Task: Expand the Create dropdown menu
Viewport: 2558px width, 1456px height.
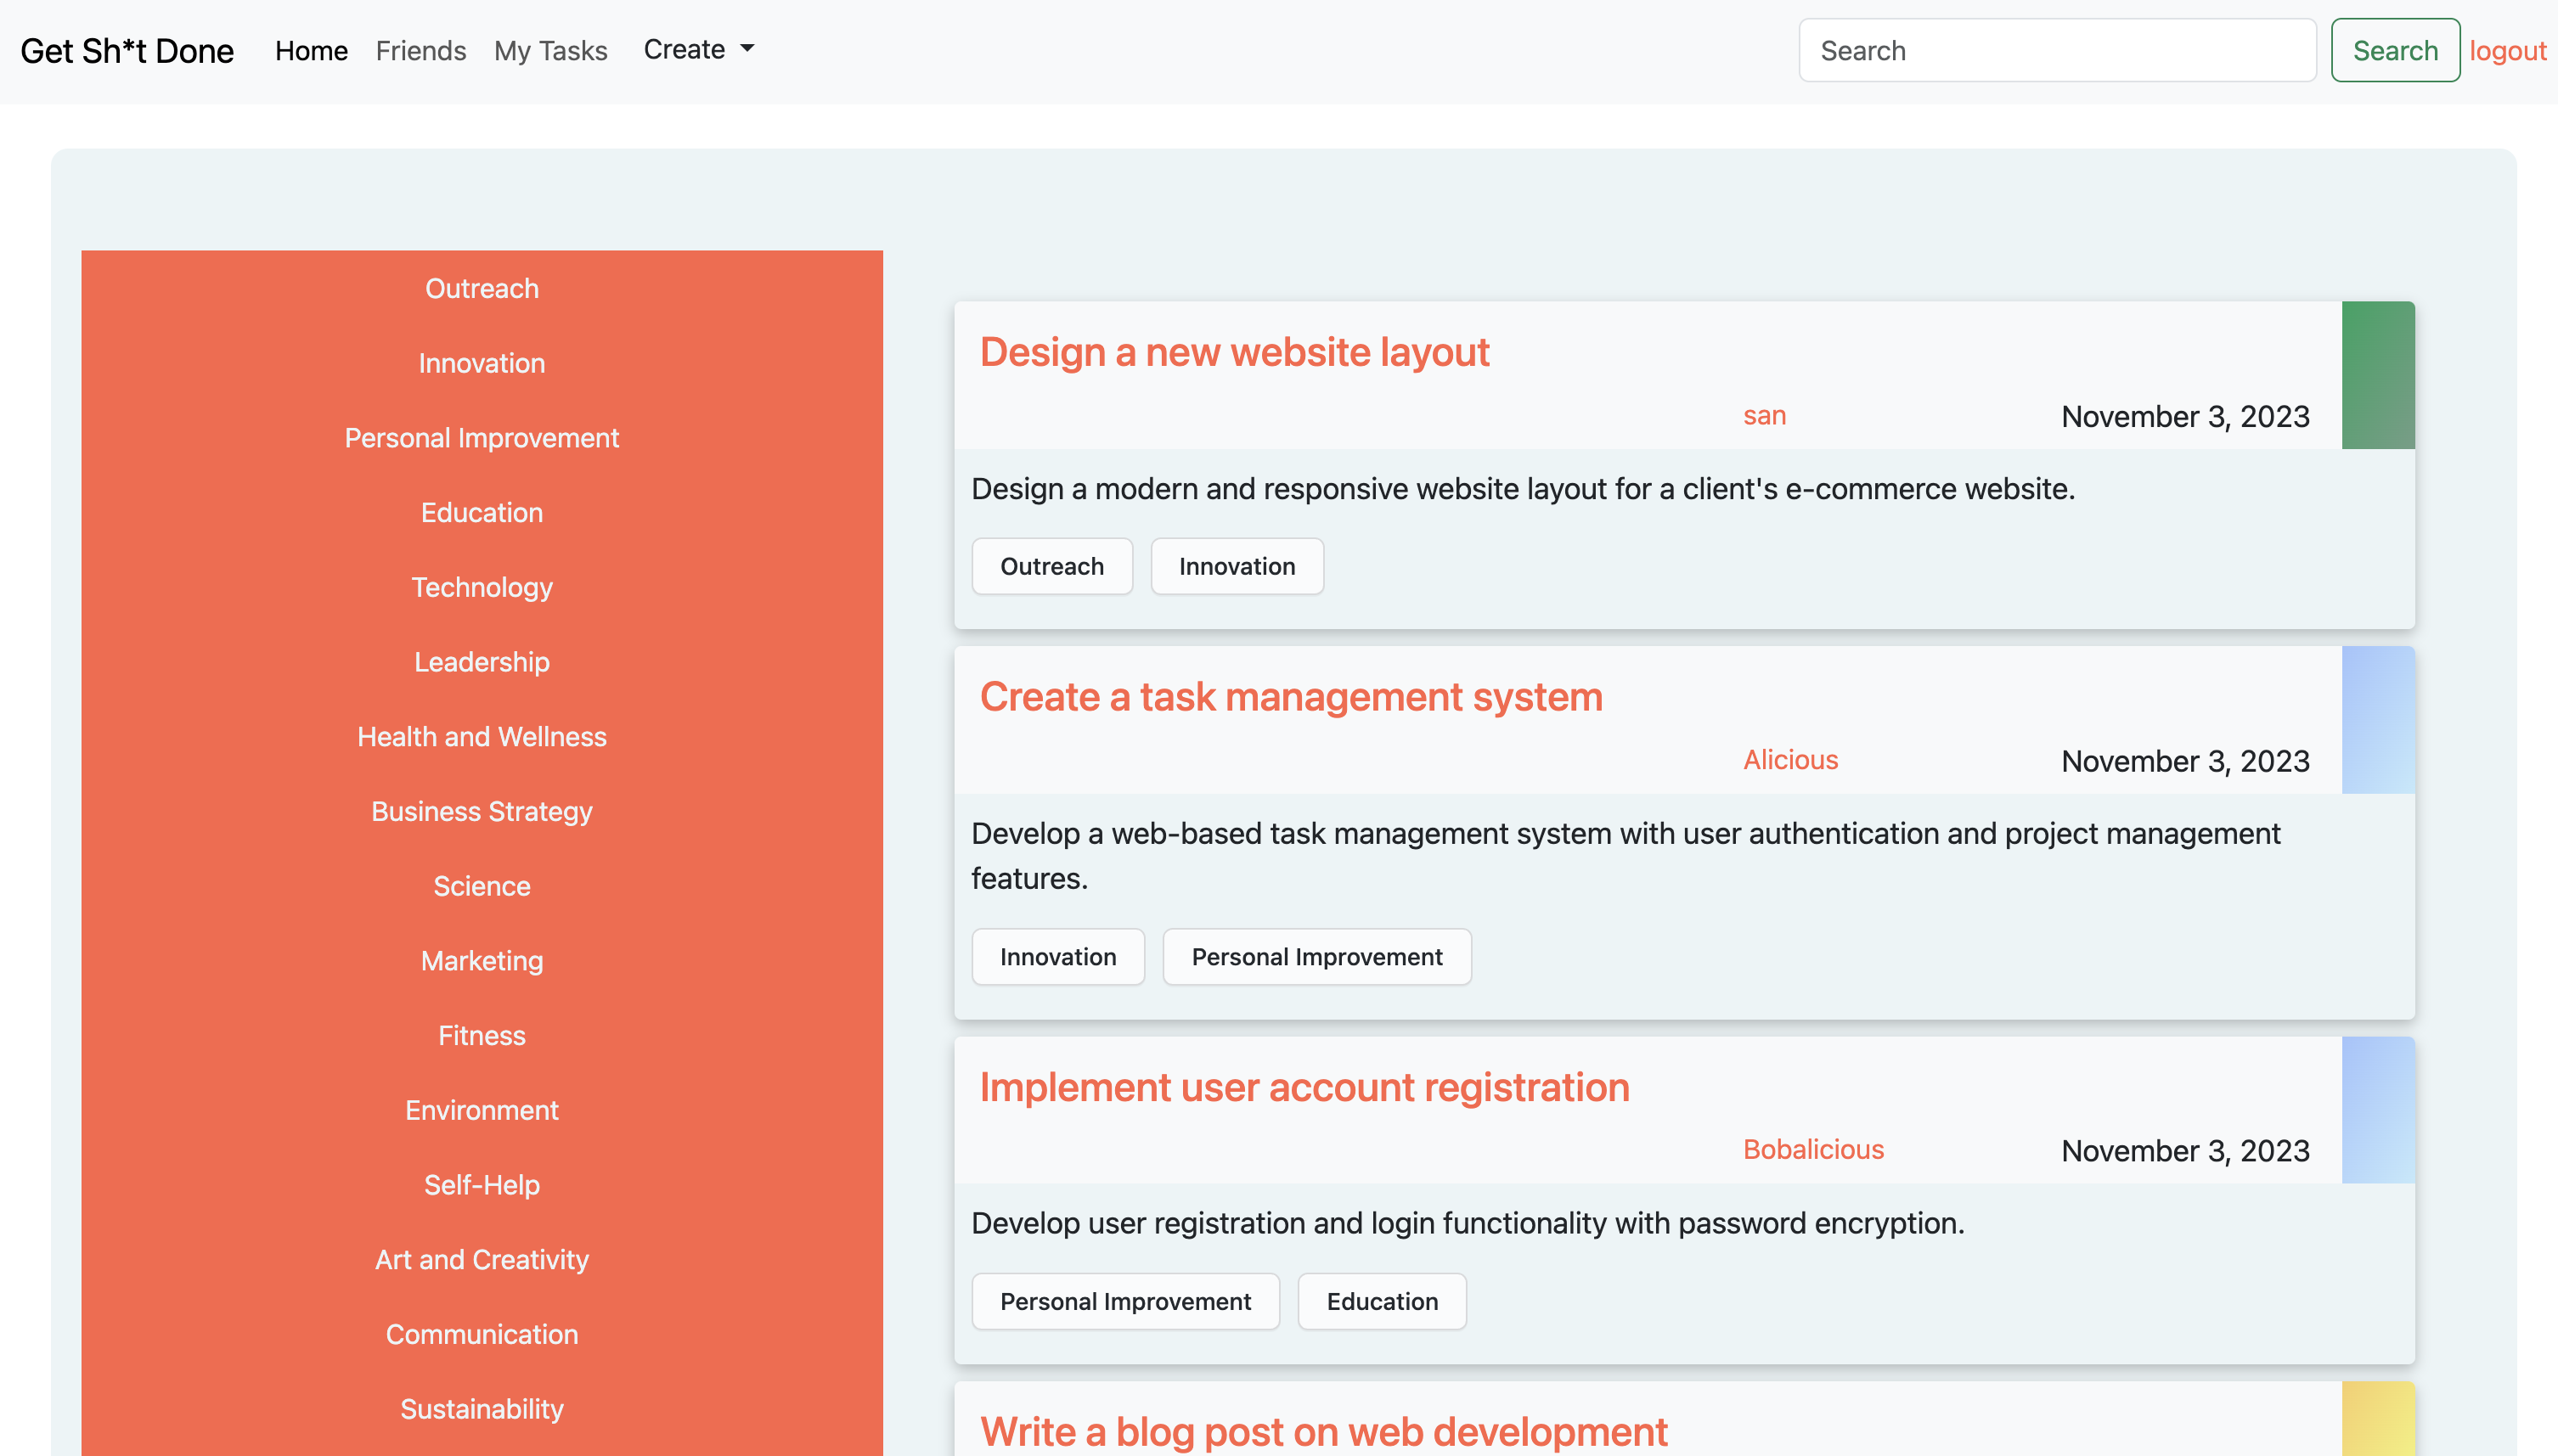Action: click(698, 50)
